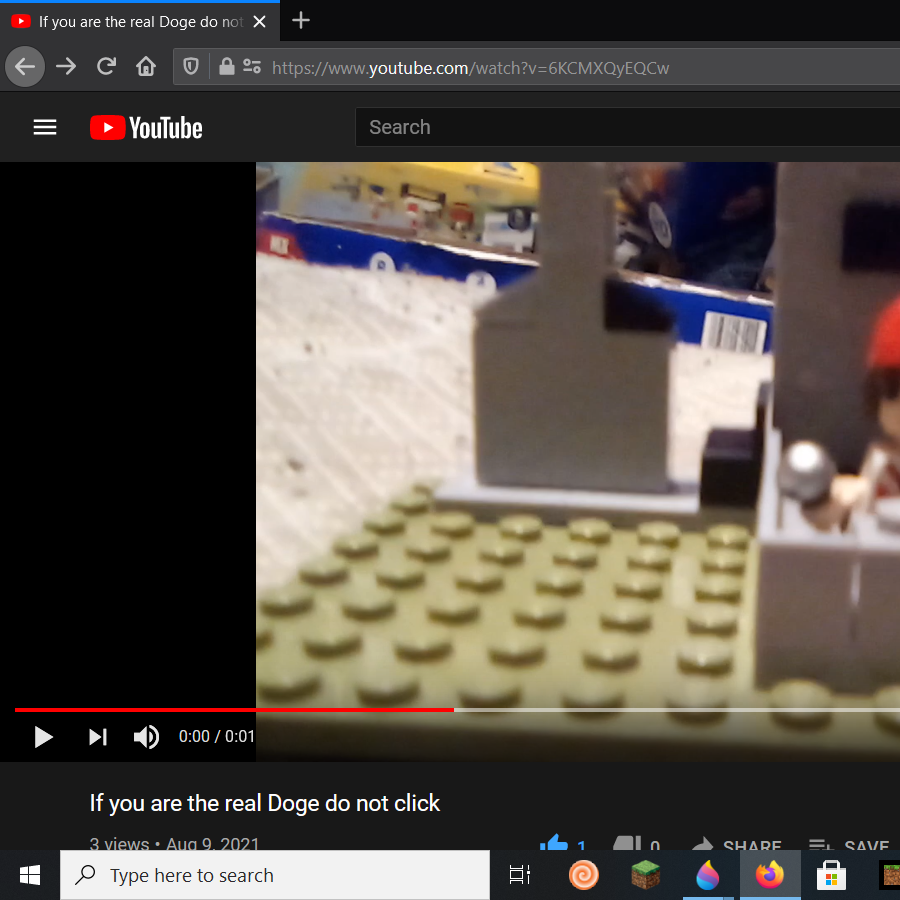
Task: Go to the YouTube home logo
Action: coord(146,127)
